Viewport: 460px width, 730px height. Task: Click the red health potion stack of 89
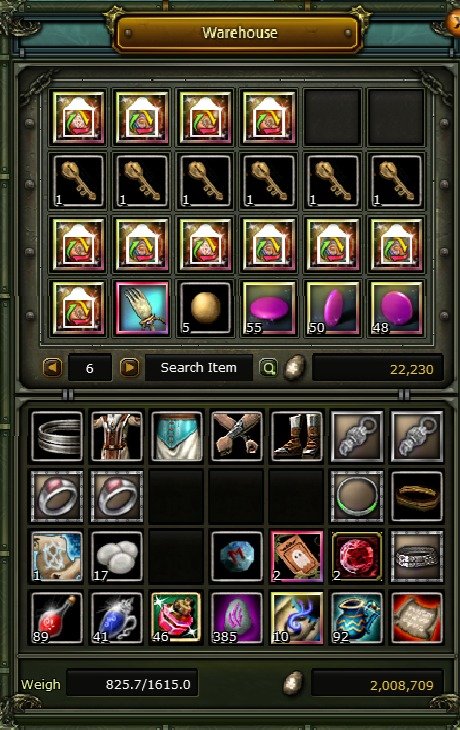[x=57, y=617]
